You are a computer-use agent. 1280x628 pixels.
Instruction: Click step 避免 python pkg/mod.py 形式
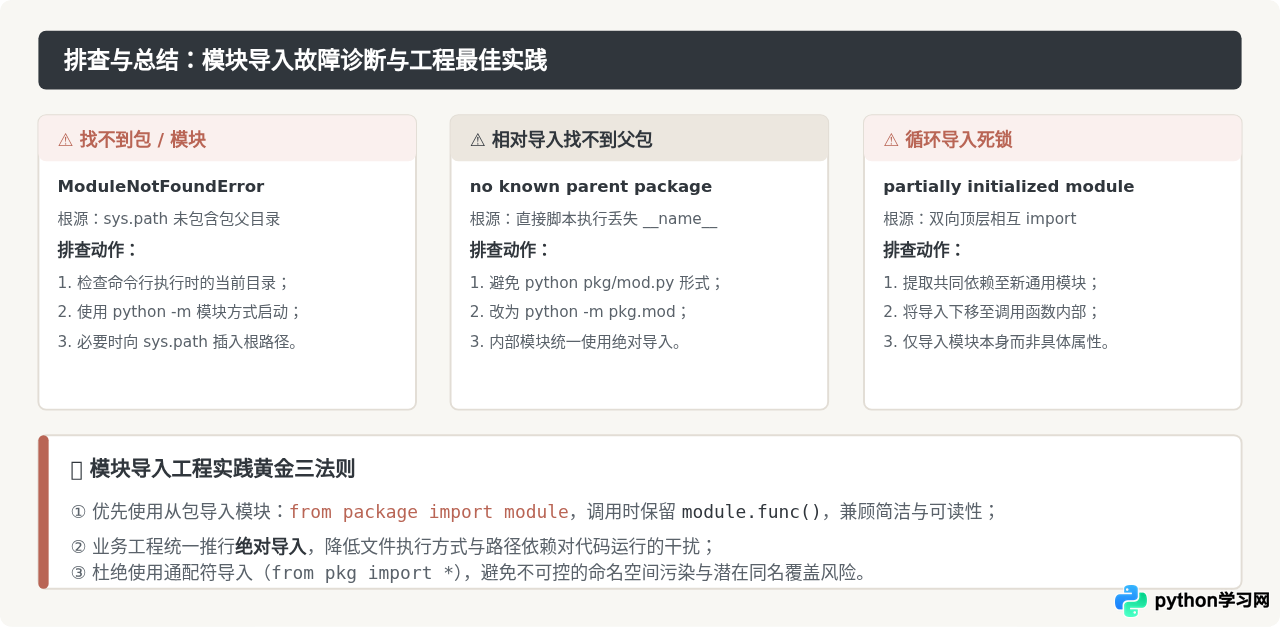coord(596,282)
